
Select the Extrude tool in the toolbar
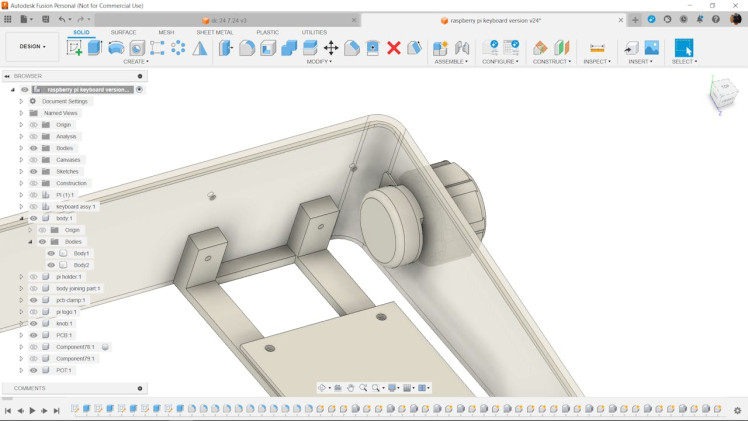pyautogui.click(x=95, y=47)
